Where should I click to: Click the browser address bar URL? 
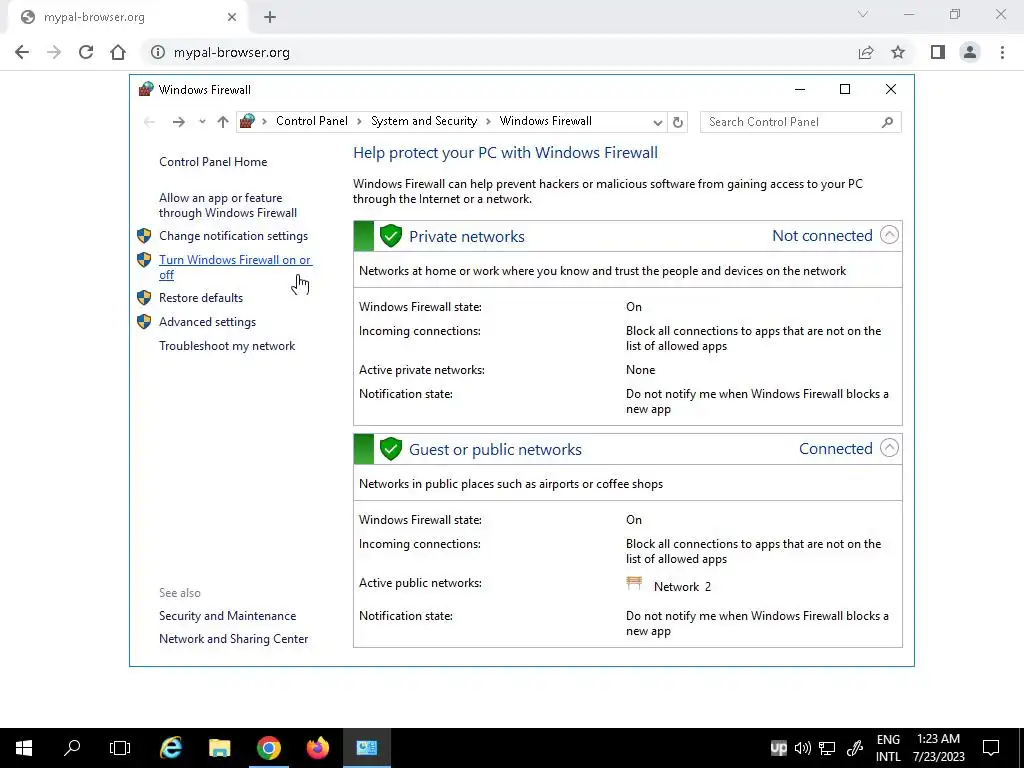coord(231,52)
